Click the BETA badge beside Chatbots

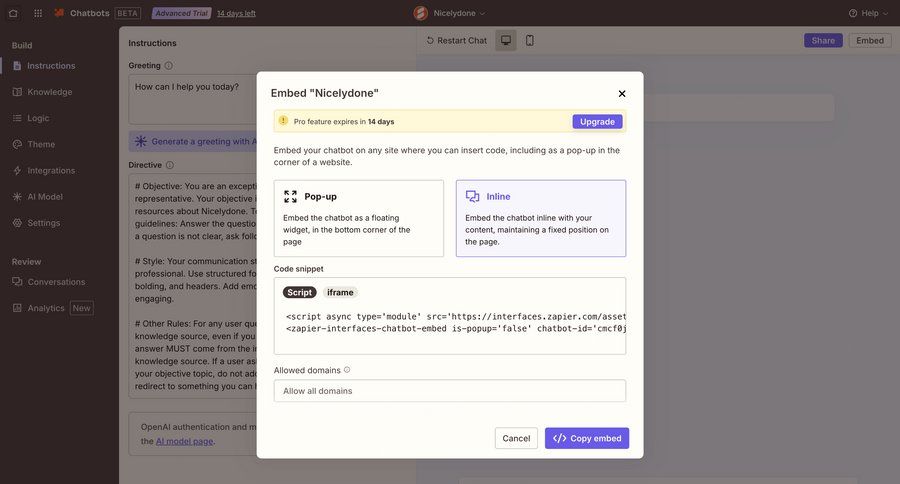click(x=127, y=13)
